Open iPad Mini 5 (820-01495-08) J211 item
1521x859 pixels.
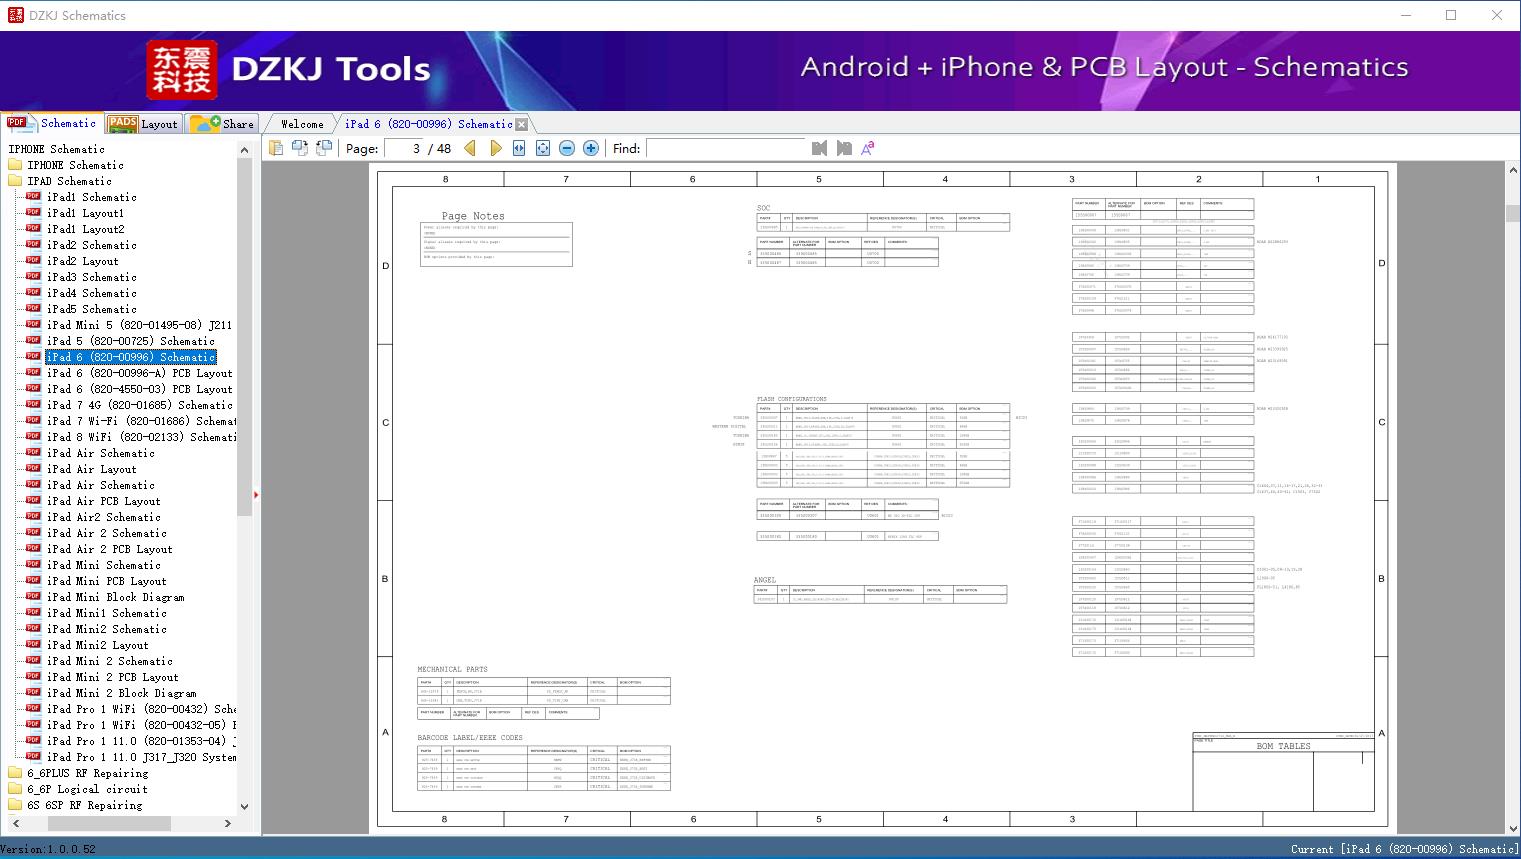coord(139,325)
